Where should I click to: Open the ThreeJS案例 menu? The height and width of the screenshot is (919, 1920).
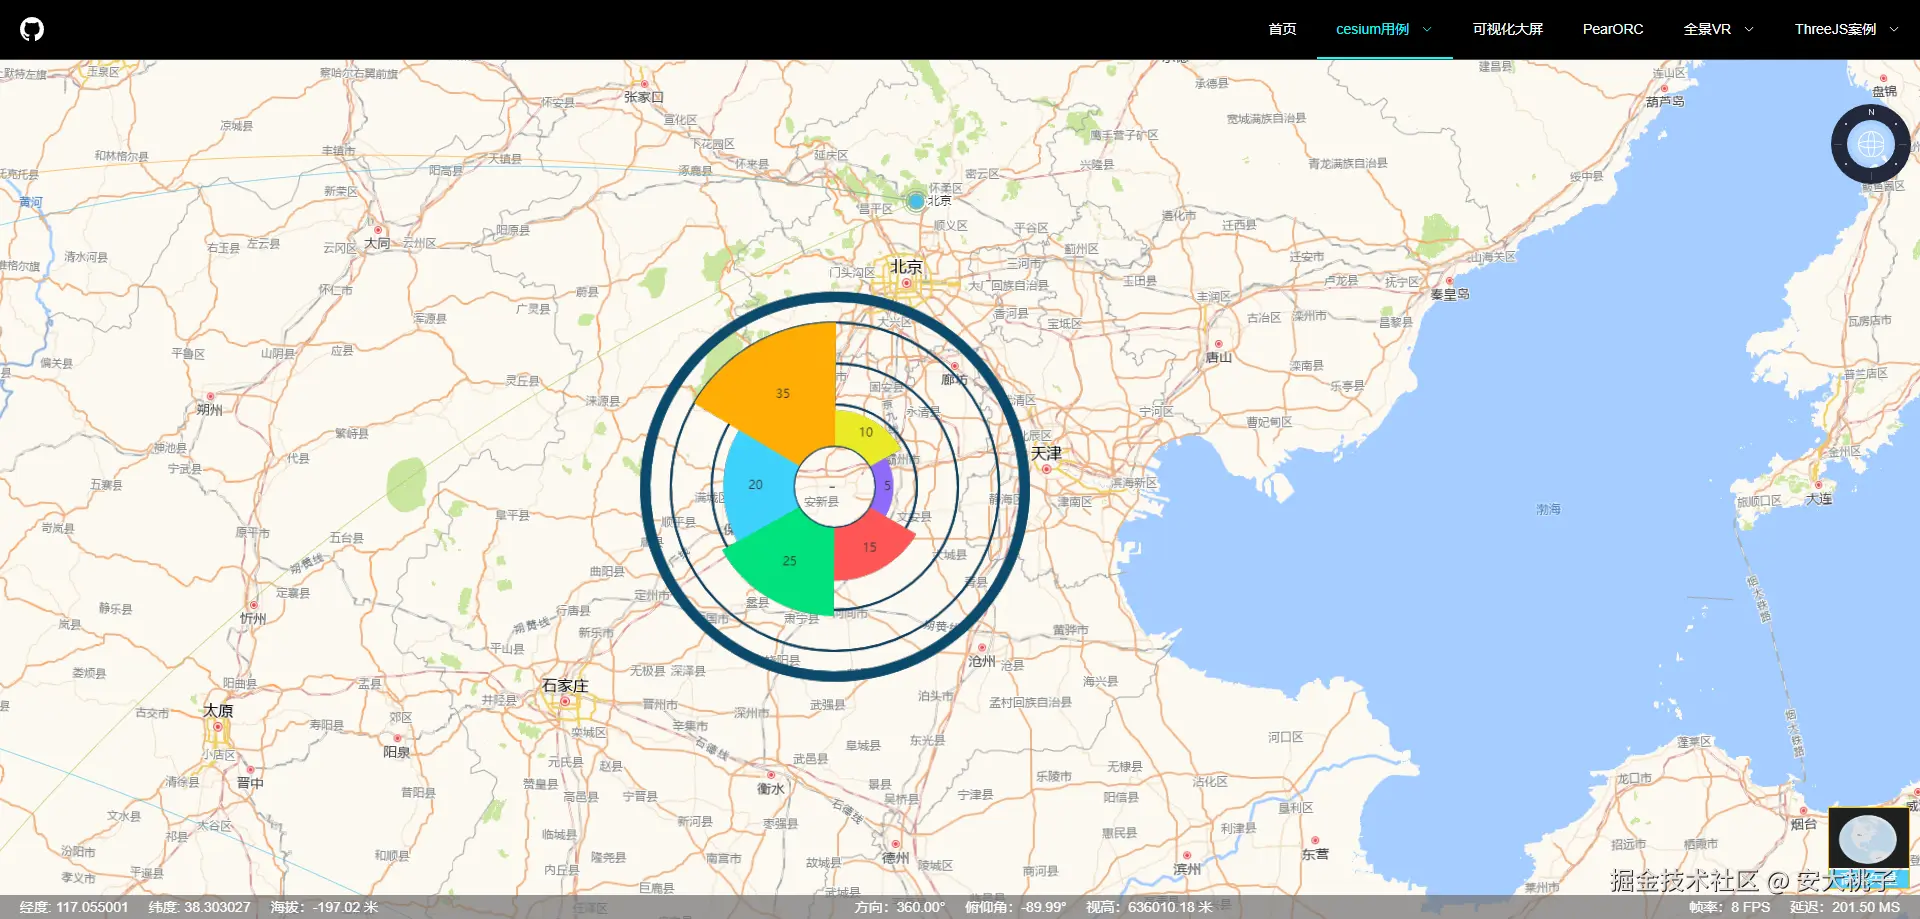coord(1835,29)
